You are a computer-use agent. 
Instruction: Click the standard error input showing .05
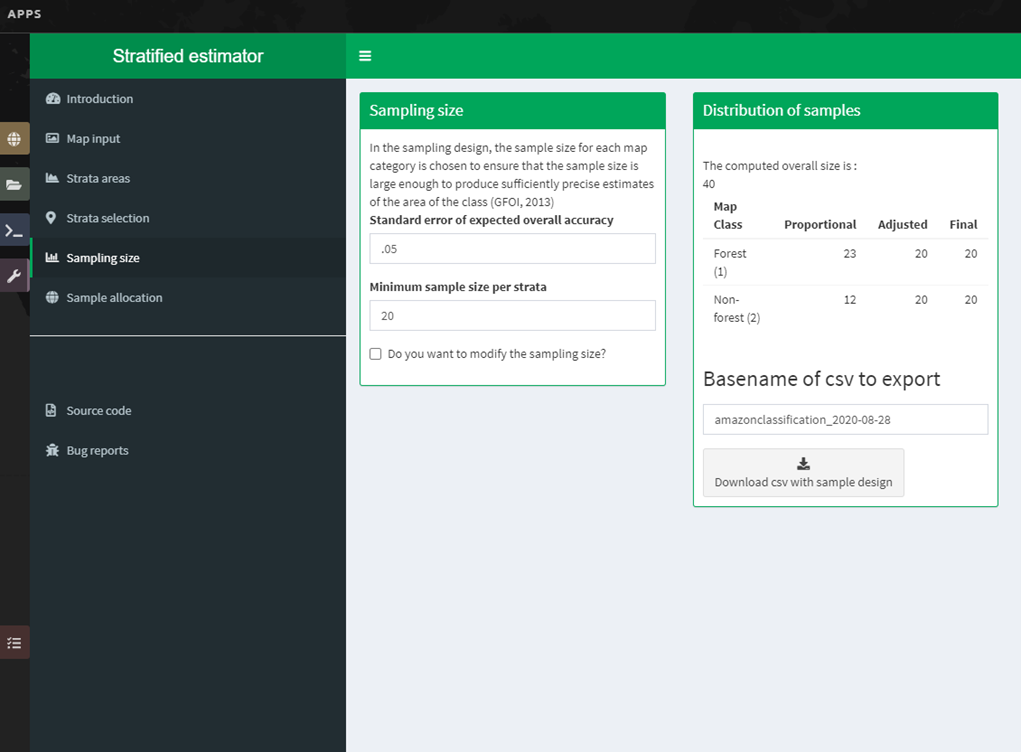(512, 247)
